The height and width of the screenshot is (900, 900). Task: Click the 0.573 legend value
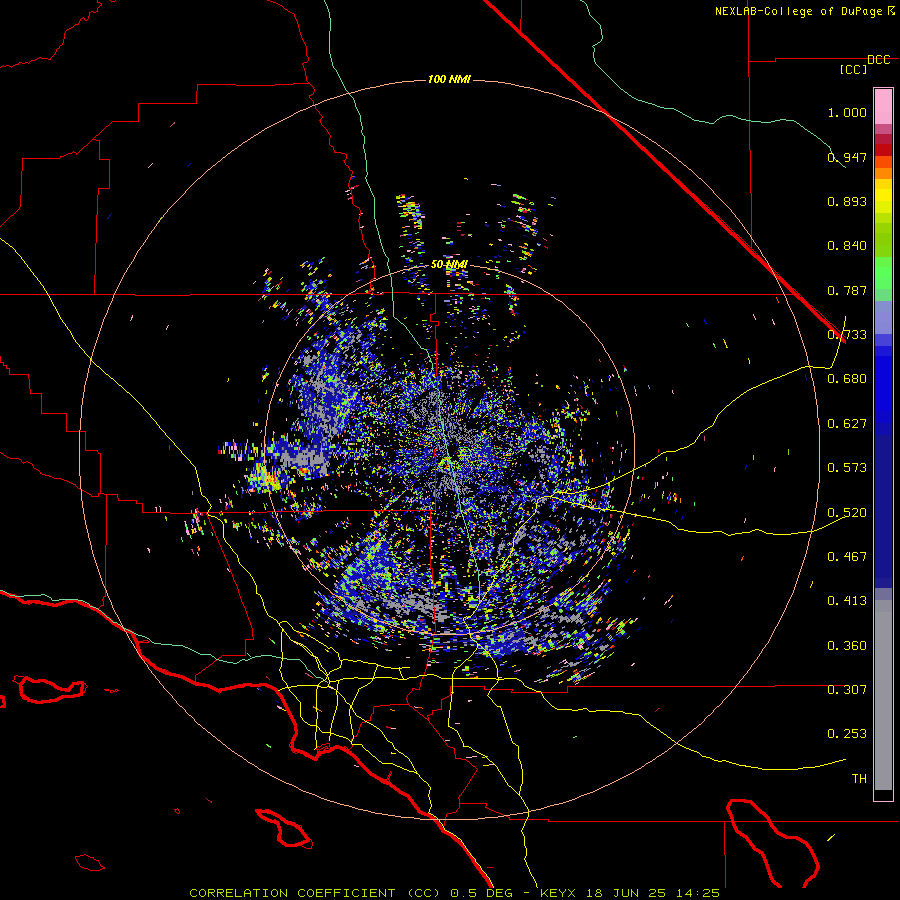[x=847, y=468]
